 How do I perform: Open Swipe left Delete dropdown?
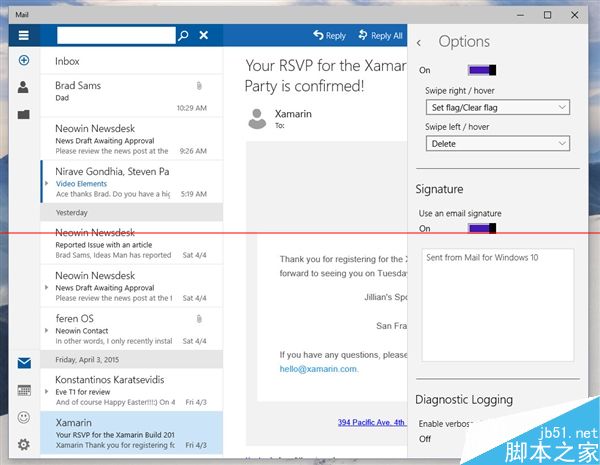497,144
